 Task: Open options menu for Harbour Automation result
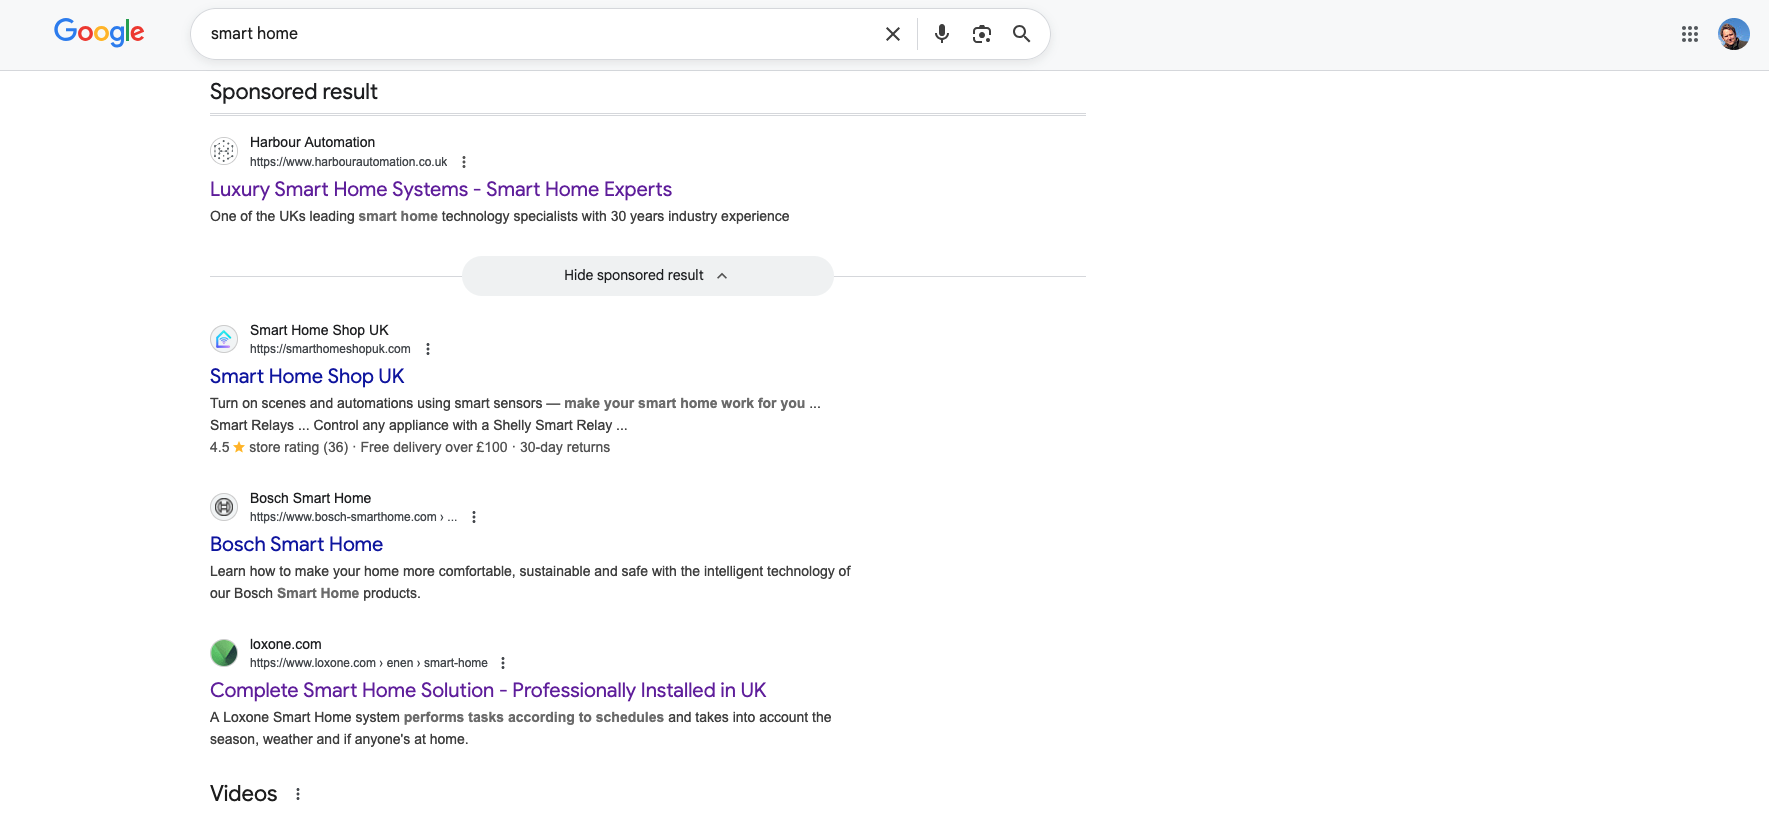click(x=464, y=162)
